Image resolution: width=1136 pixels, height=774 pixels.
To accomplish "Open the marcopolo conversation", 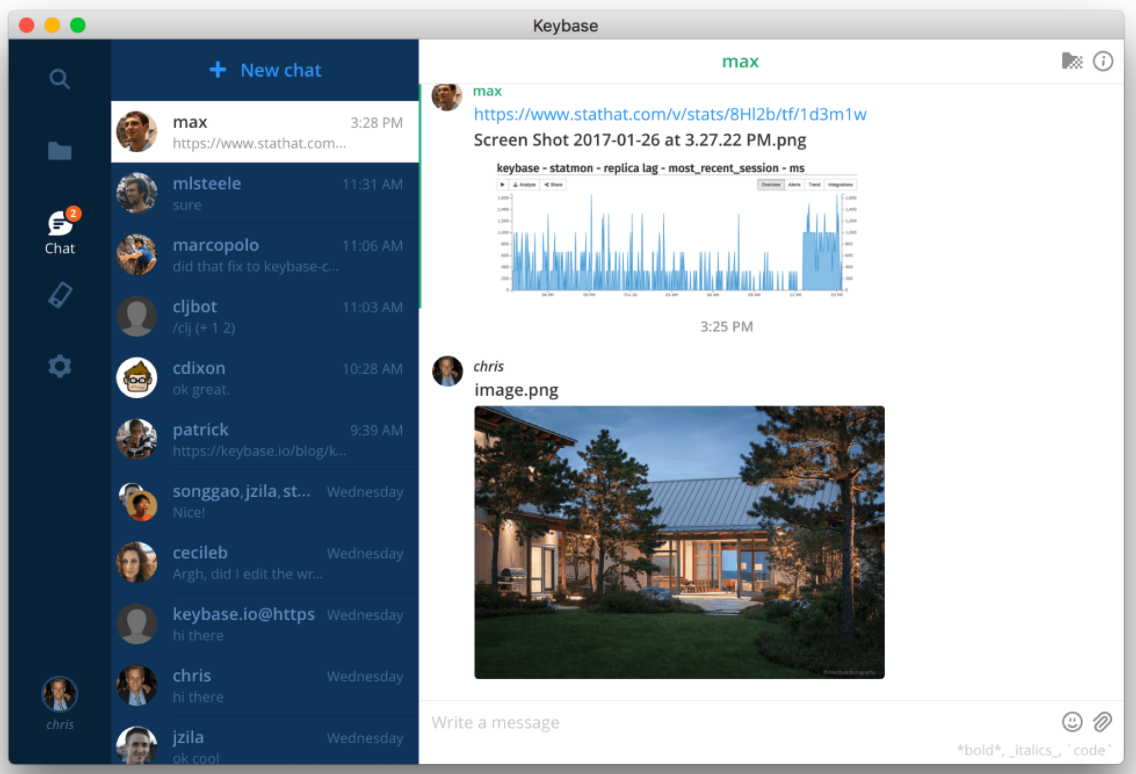I will click(265, 254).
